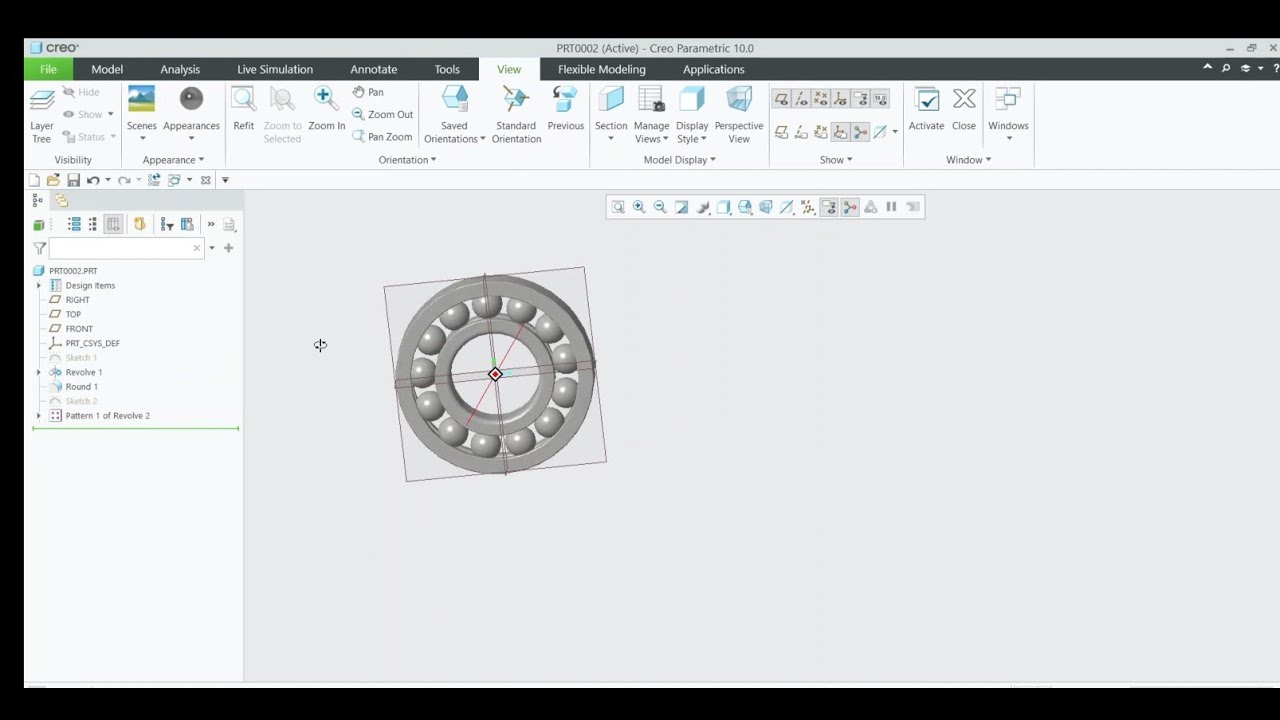
Task: Expand the Design Items node
Action: pyautogui.click(x=39, y=286)
